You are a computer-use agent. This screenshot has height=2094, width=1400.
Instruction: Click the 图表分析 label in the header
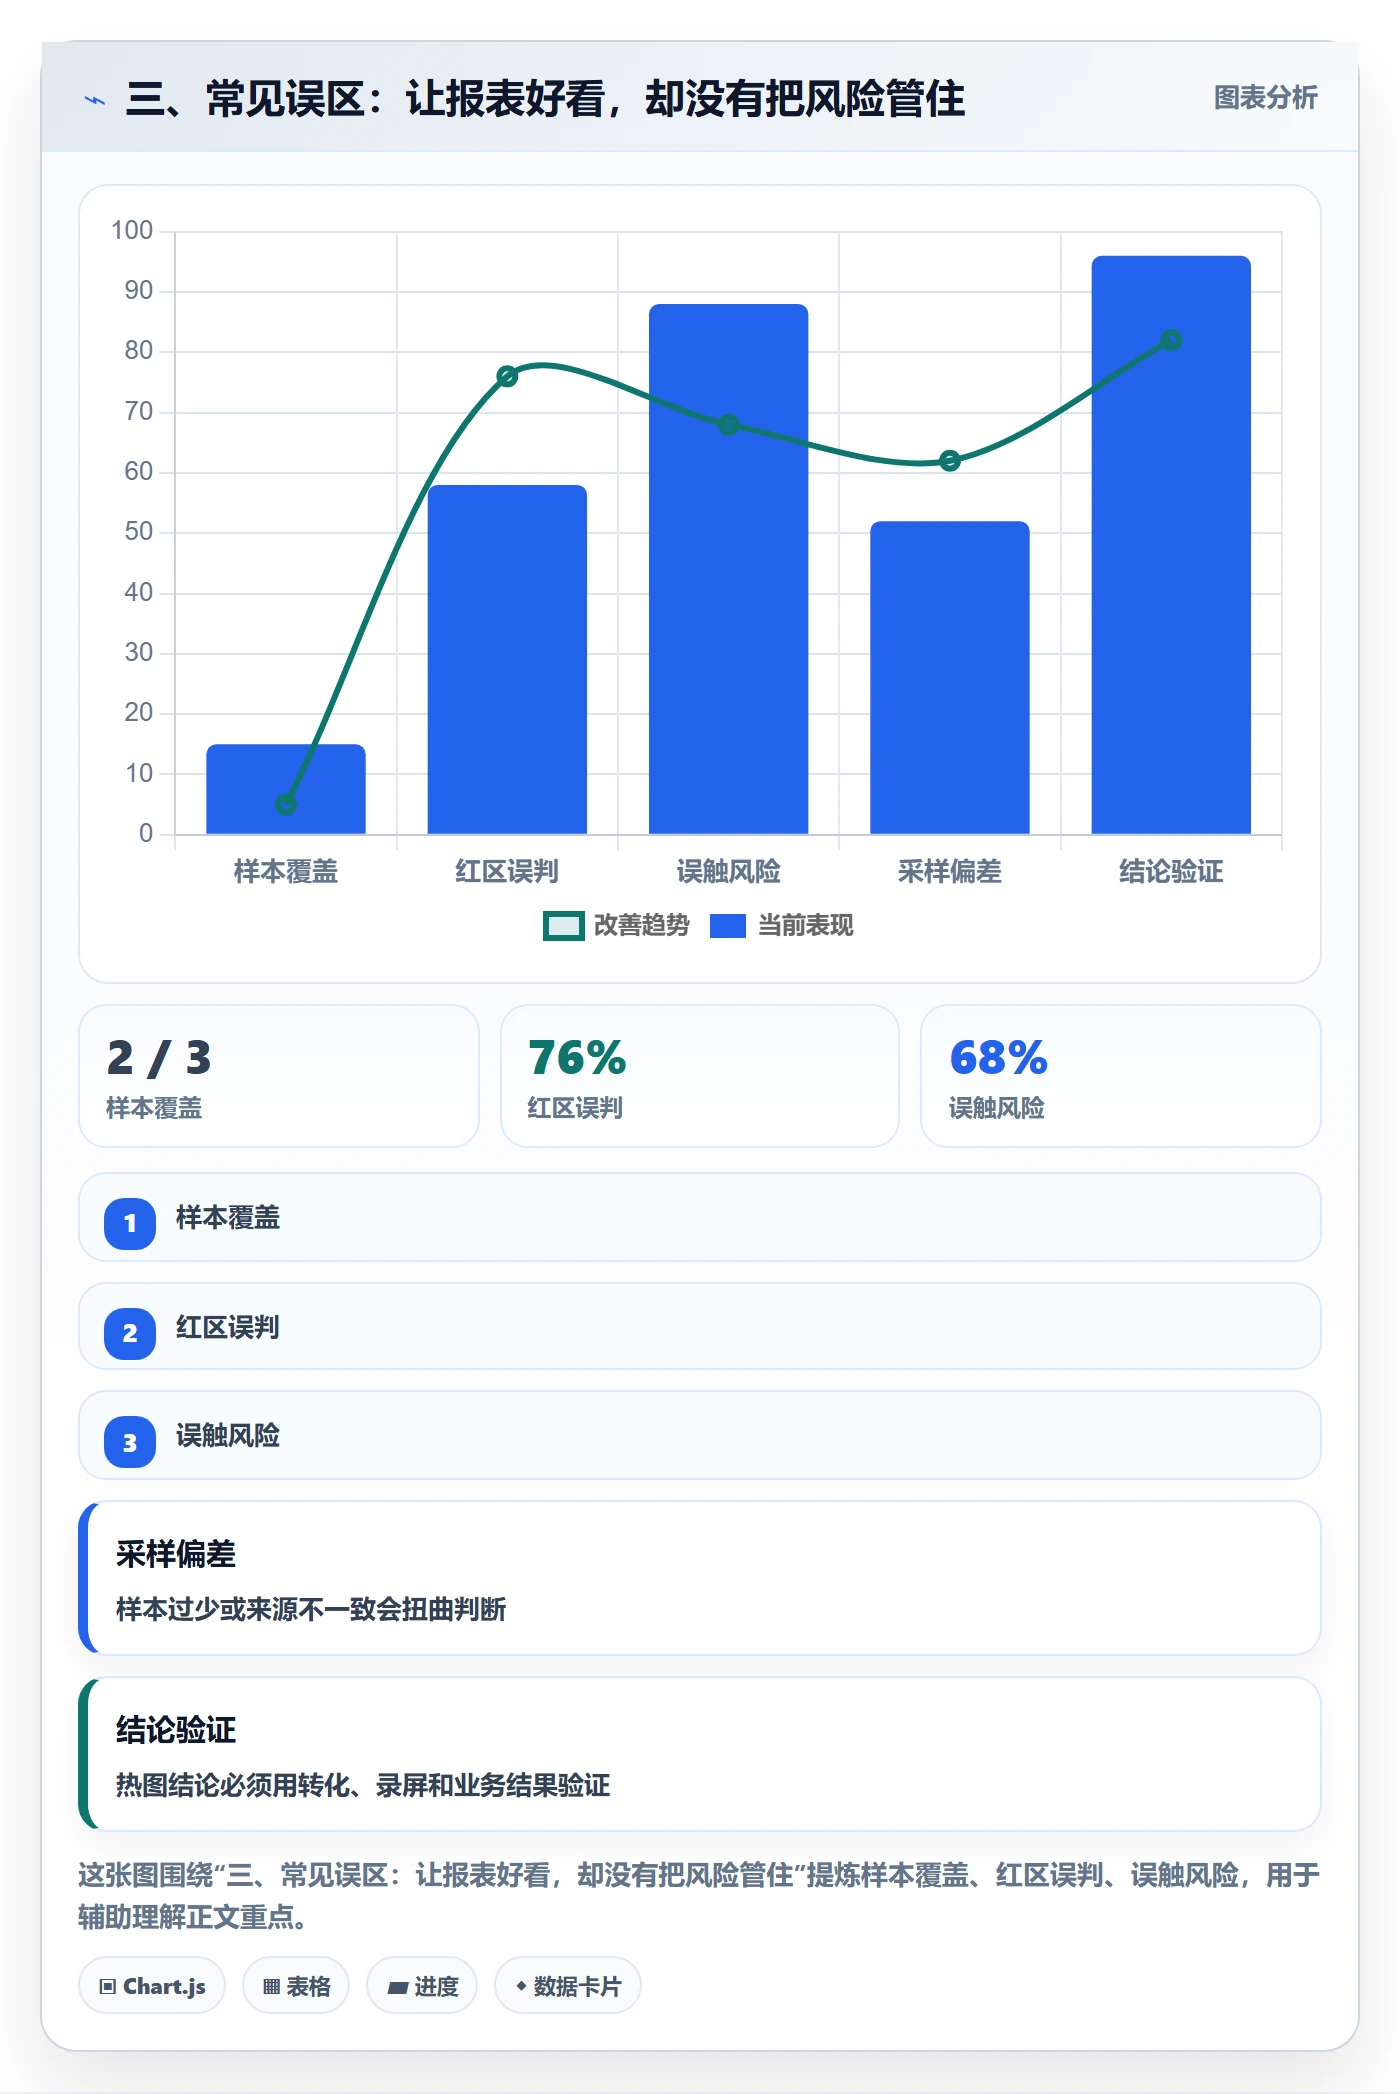click(1265, 98)
